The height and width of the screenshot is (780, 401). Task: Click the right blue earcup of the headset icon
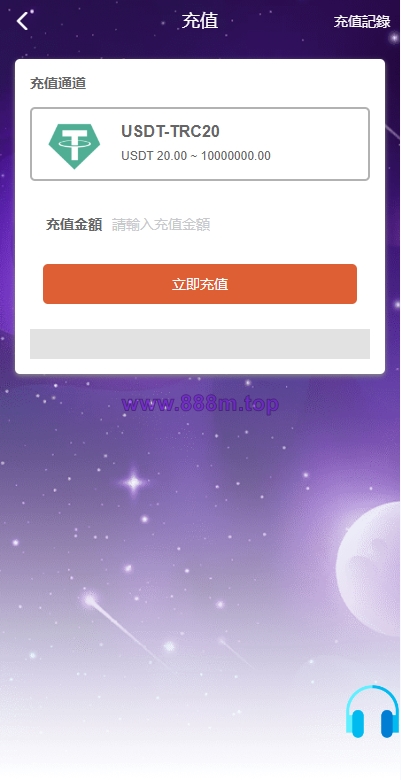[389, 723]
